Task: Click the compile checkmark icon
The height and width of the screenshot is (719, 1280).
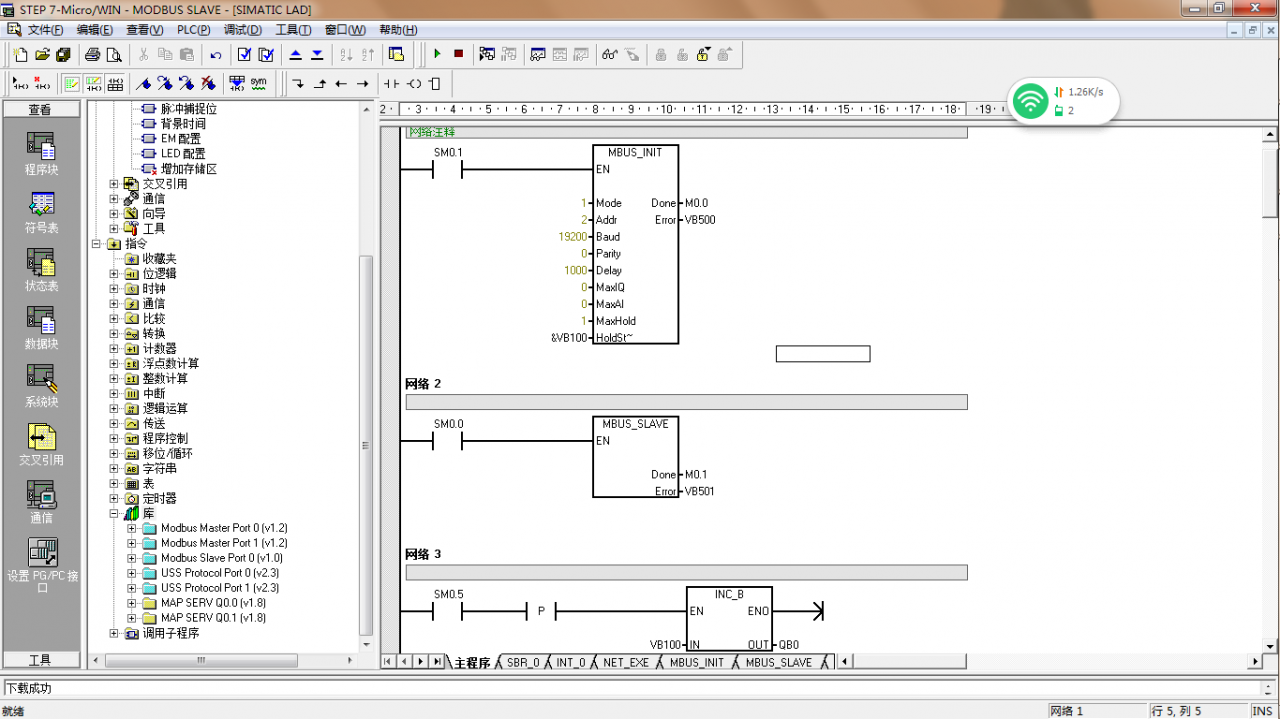Action: pyautogui.click(x=244, y=54)
